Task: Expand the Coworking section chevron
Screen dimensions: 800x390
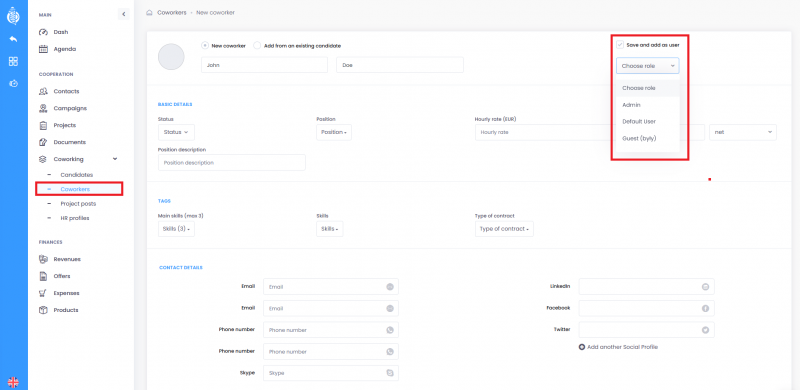Action: tap(115, 159)
